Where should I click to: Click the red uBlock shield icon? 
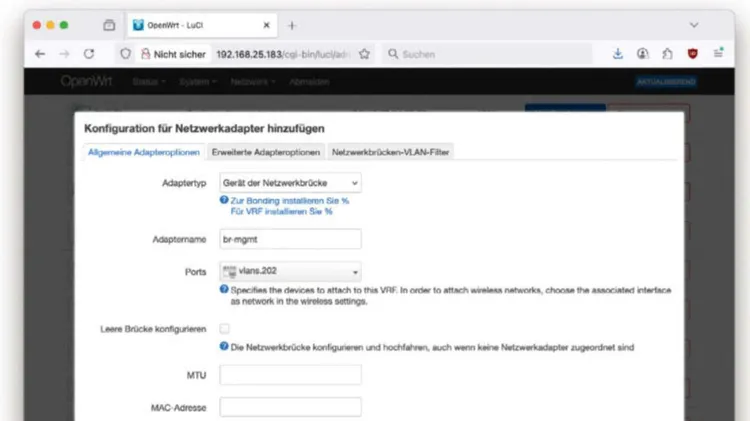pos(693,54)
